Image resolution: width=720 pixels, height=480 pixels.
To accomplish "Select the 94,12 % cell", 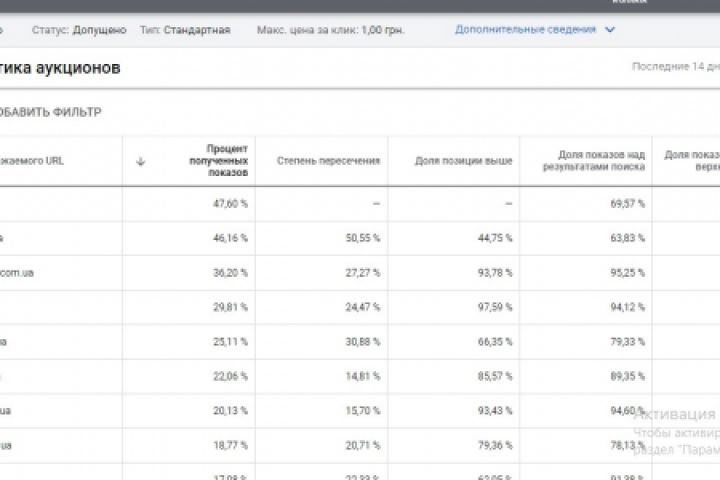I will point(628,307).
